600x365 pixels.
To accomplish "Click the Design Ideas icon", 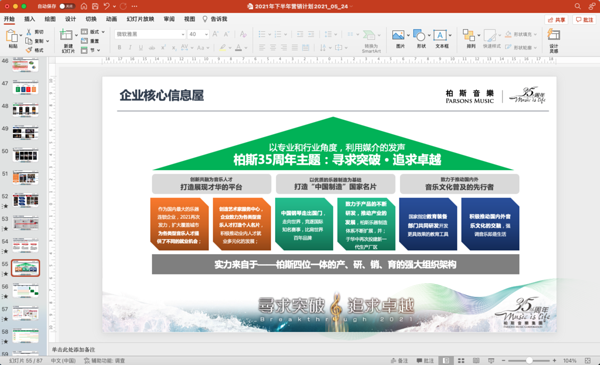I will 553,35.
